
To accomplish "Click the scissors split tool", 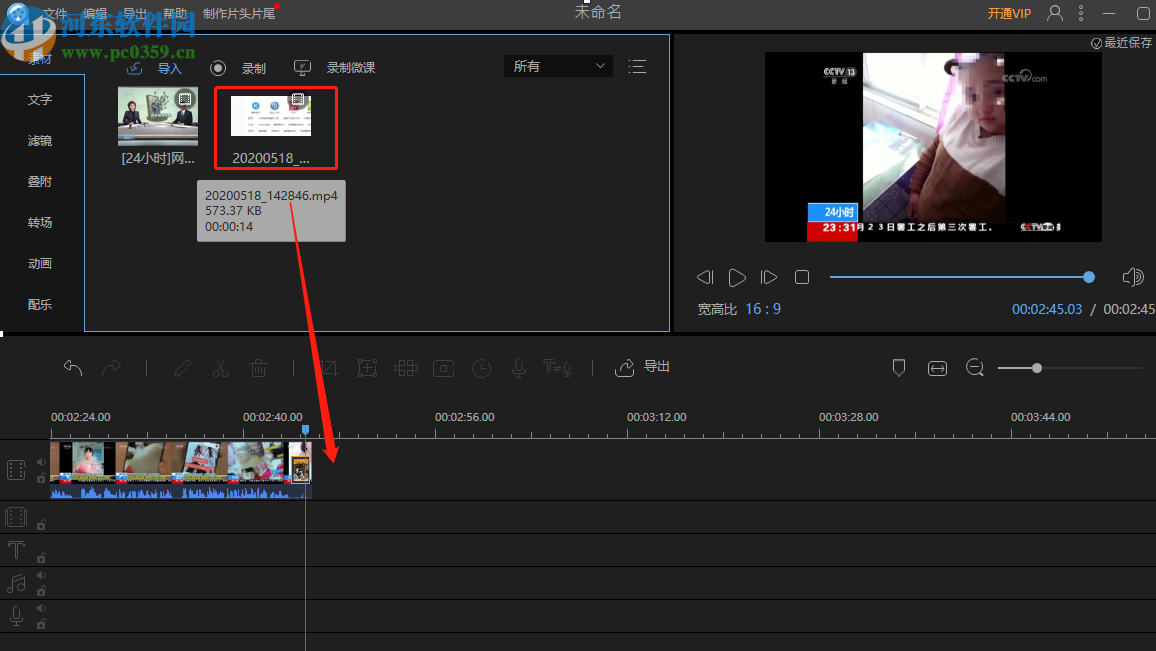I will [x=220, y=368].
